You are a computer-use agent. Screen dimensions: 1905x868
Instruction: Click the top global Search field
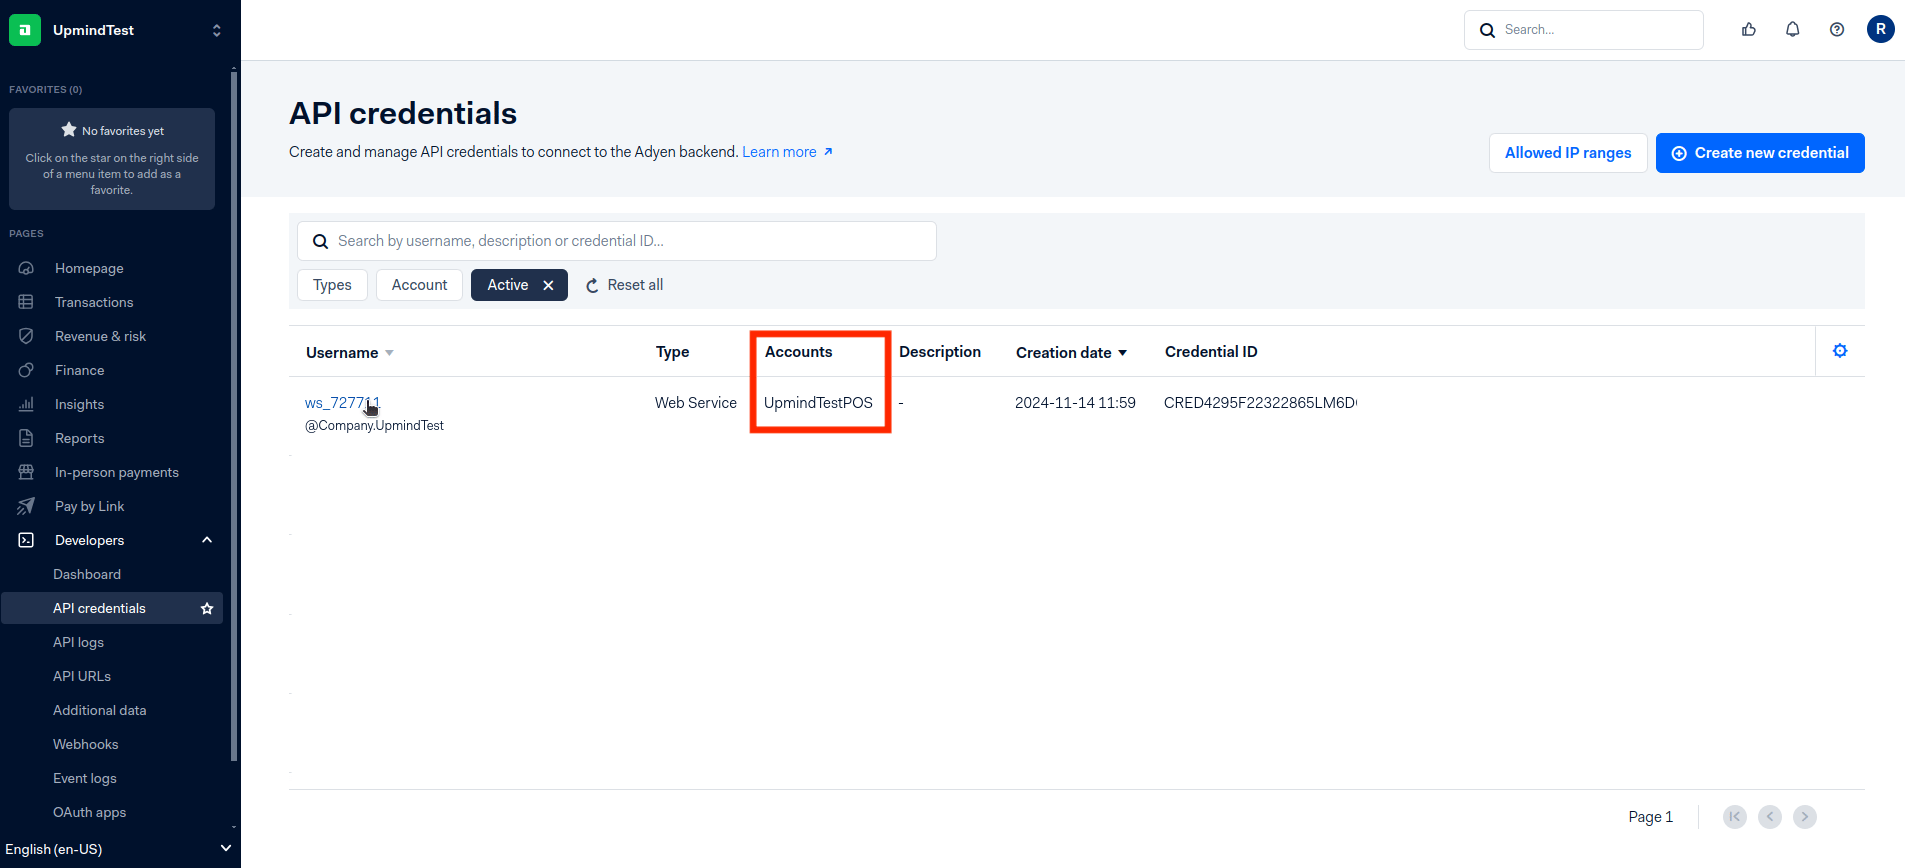click(x=1584, y=30)
